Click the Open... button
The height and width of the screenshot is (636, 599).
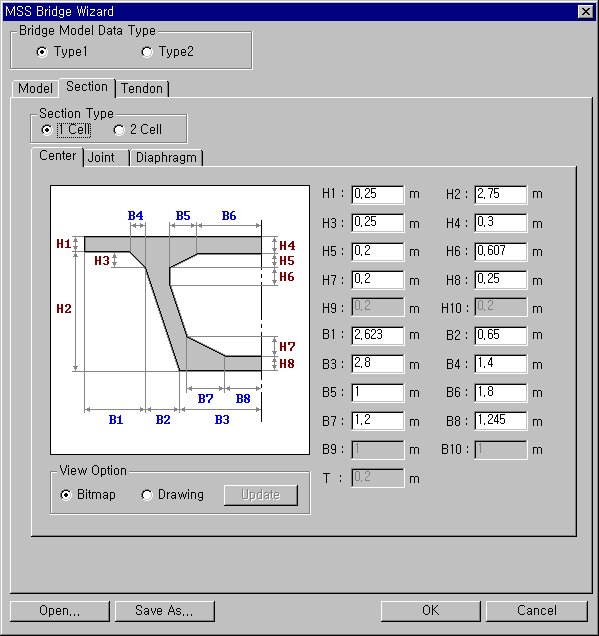60,611
